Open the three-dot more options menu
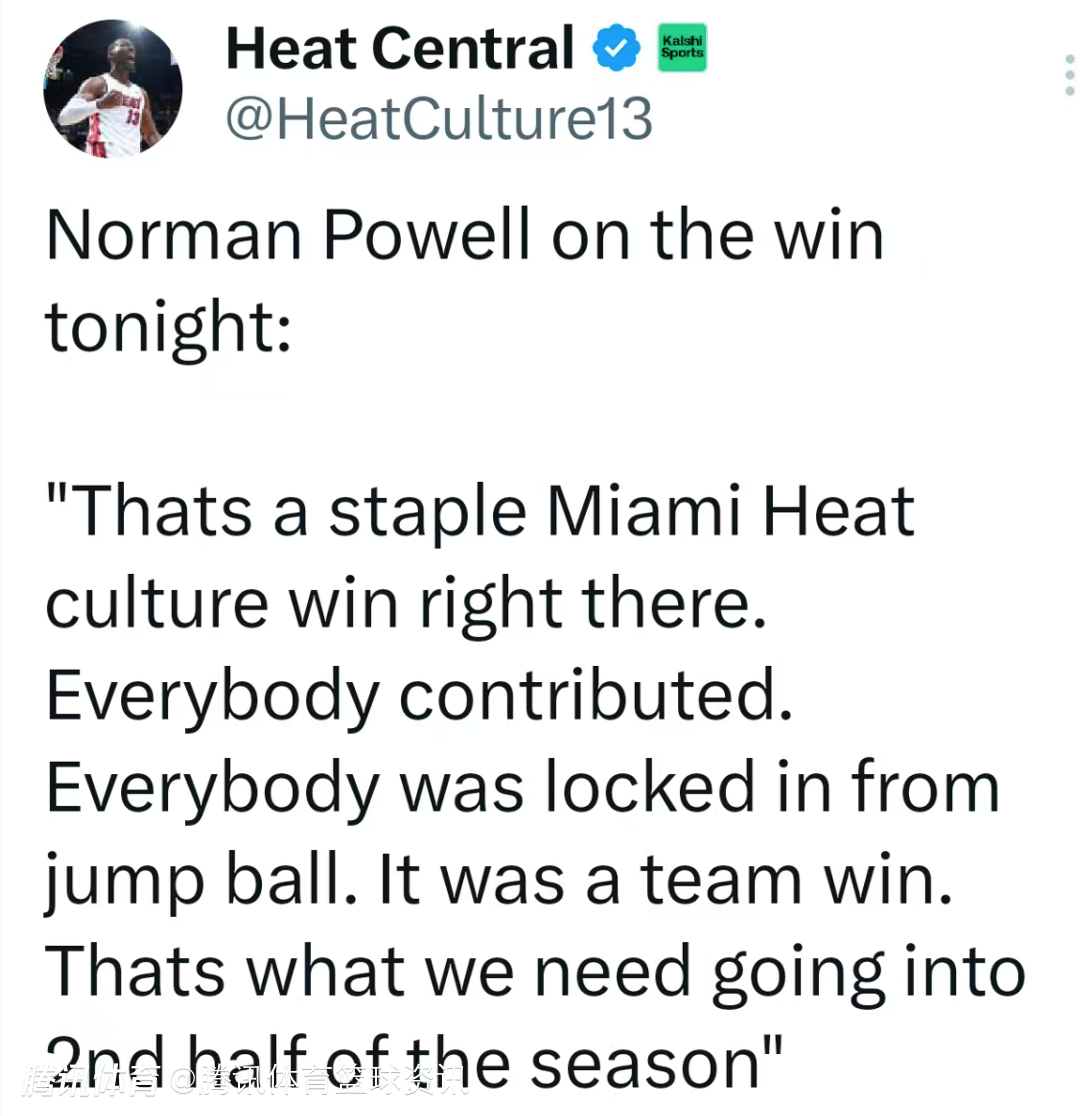 [1069, 76]
